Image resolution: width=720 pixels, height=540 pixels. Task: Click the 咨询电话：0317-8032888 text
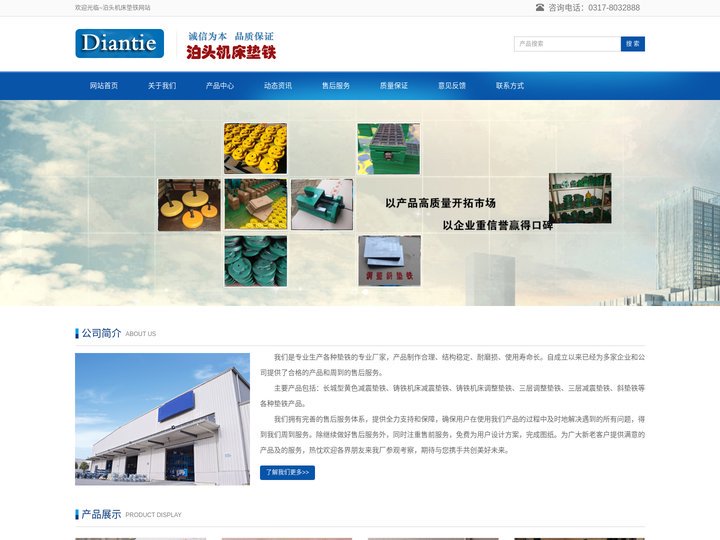pyautogui.click(x=594, y=7)
